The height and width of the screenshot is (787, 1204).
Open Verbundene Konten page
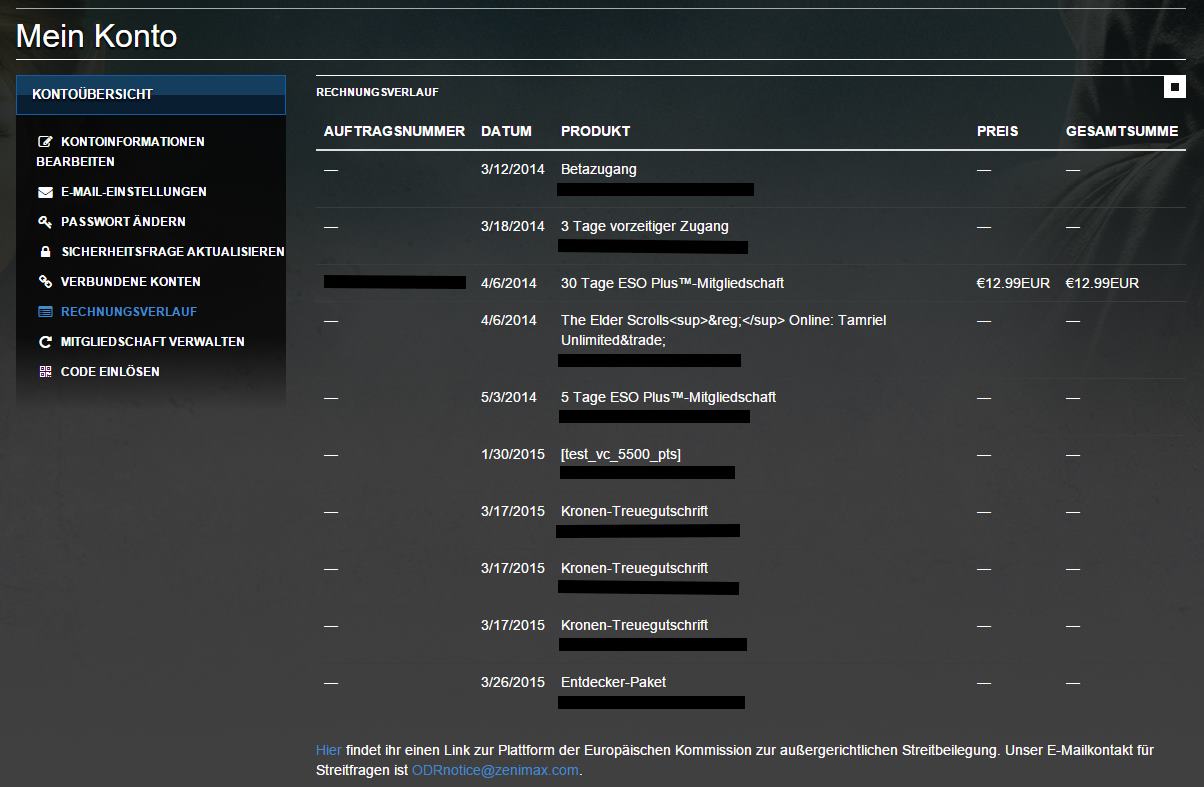(x=131, y=281)
